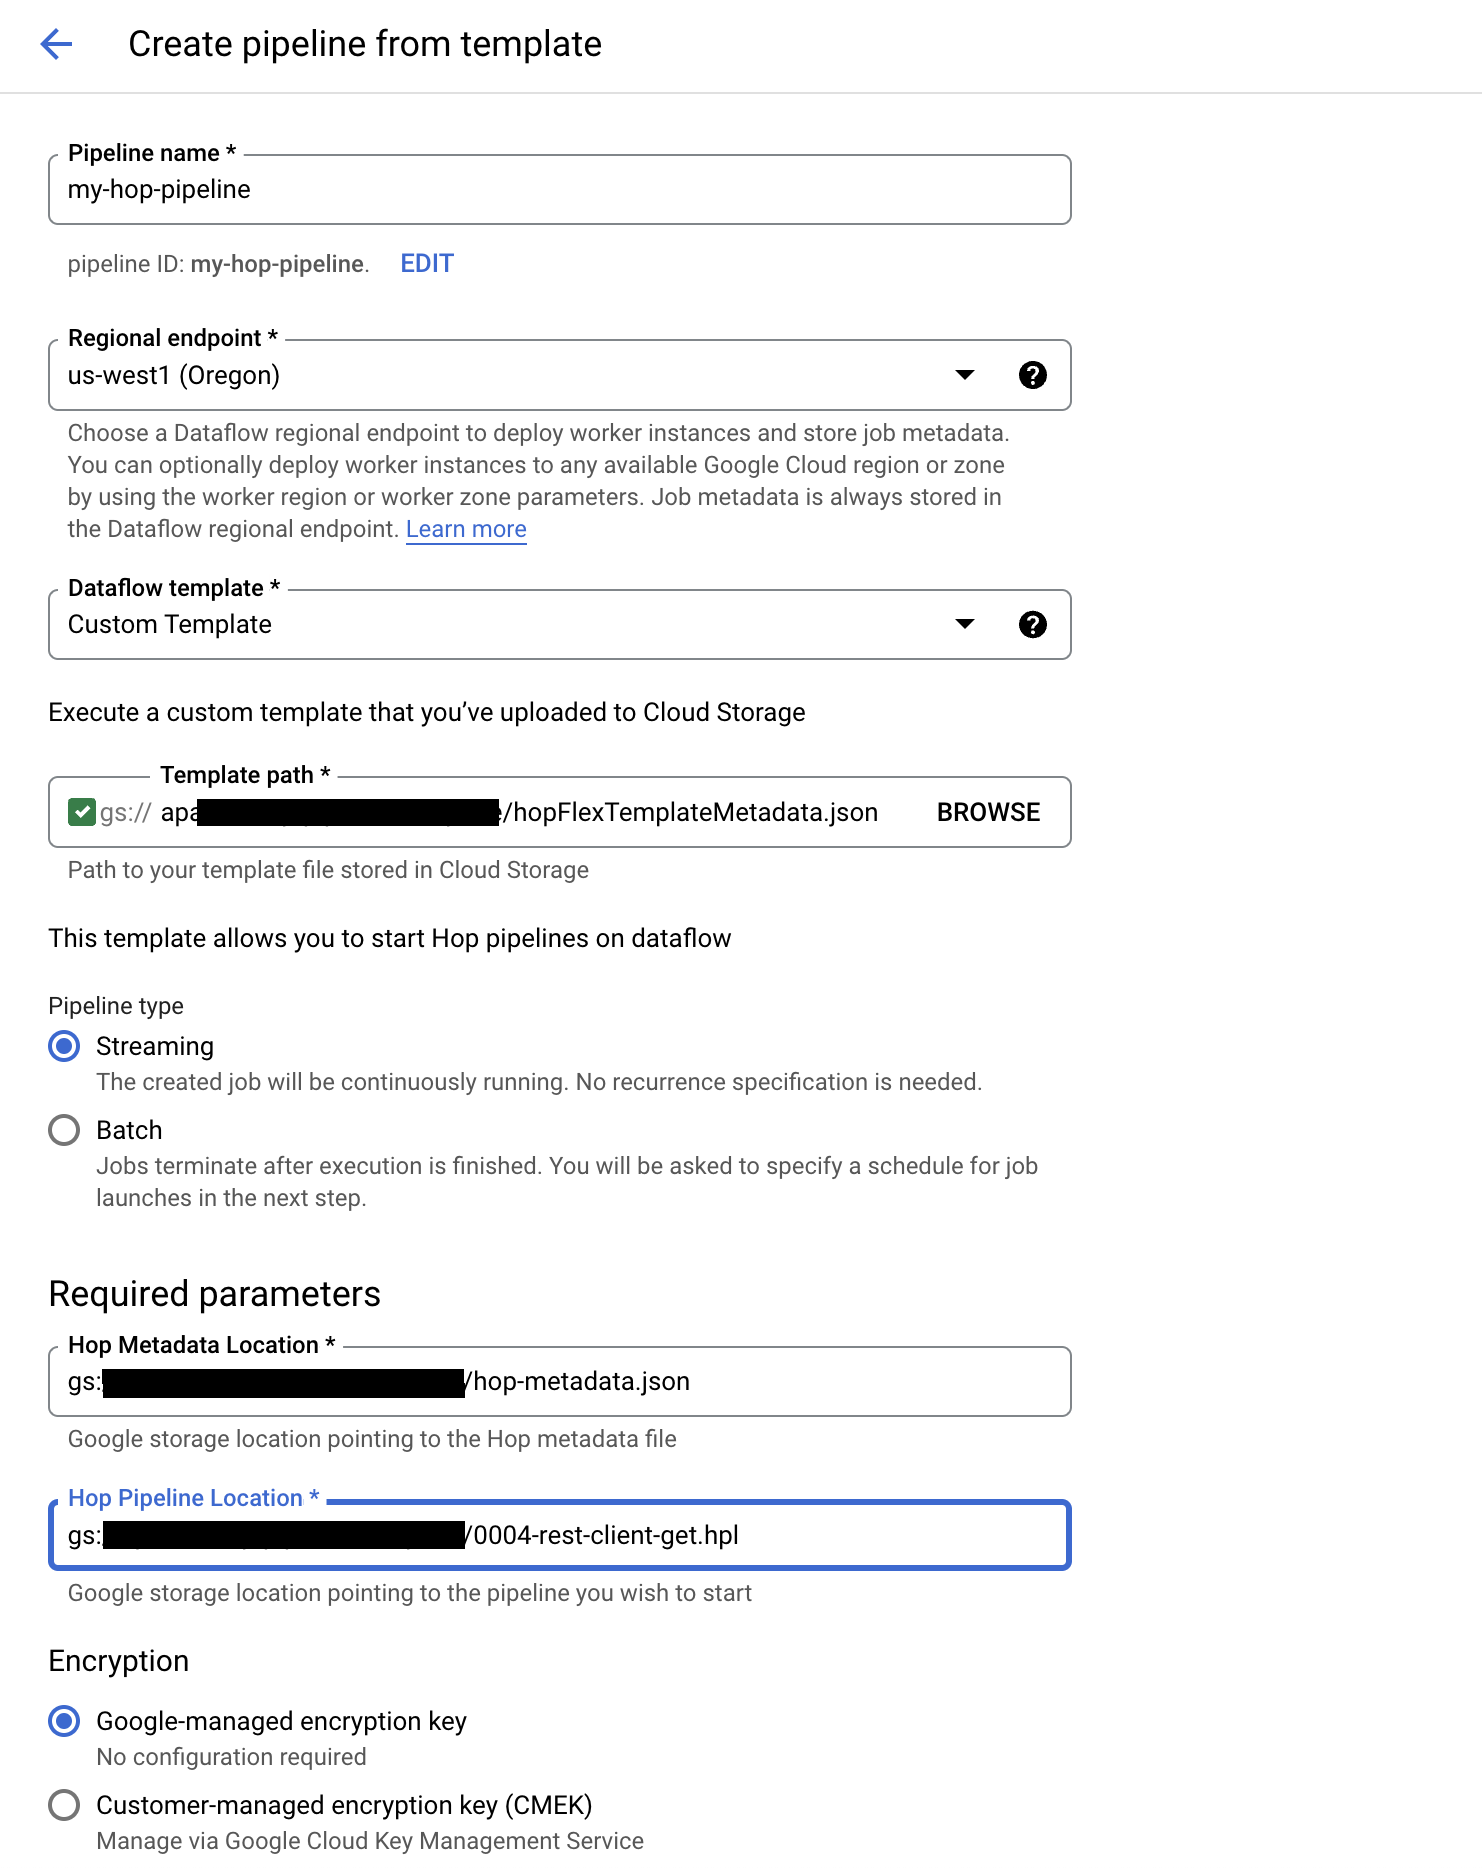Select the Batch pipeline type

(65, 1131)
